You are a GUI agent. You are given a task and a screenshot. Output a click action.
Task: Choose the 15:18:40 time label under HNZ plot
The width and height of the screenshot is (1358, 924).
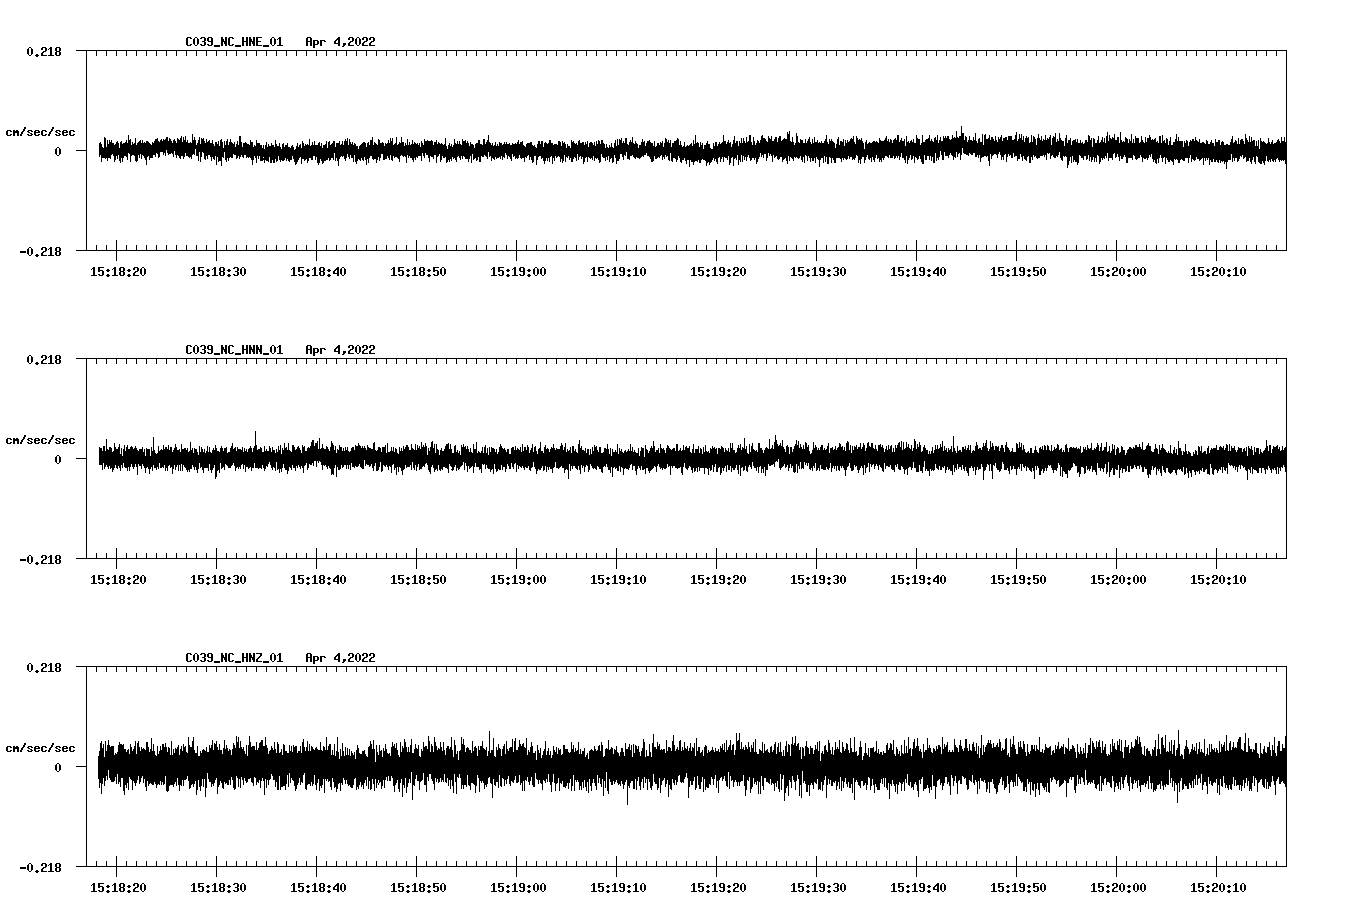pos(318,888)
